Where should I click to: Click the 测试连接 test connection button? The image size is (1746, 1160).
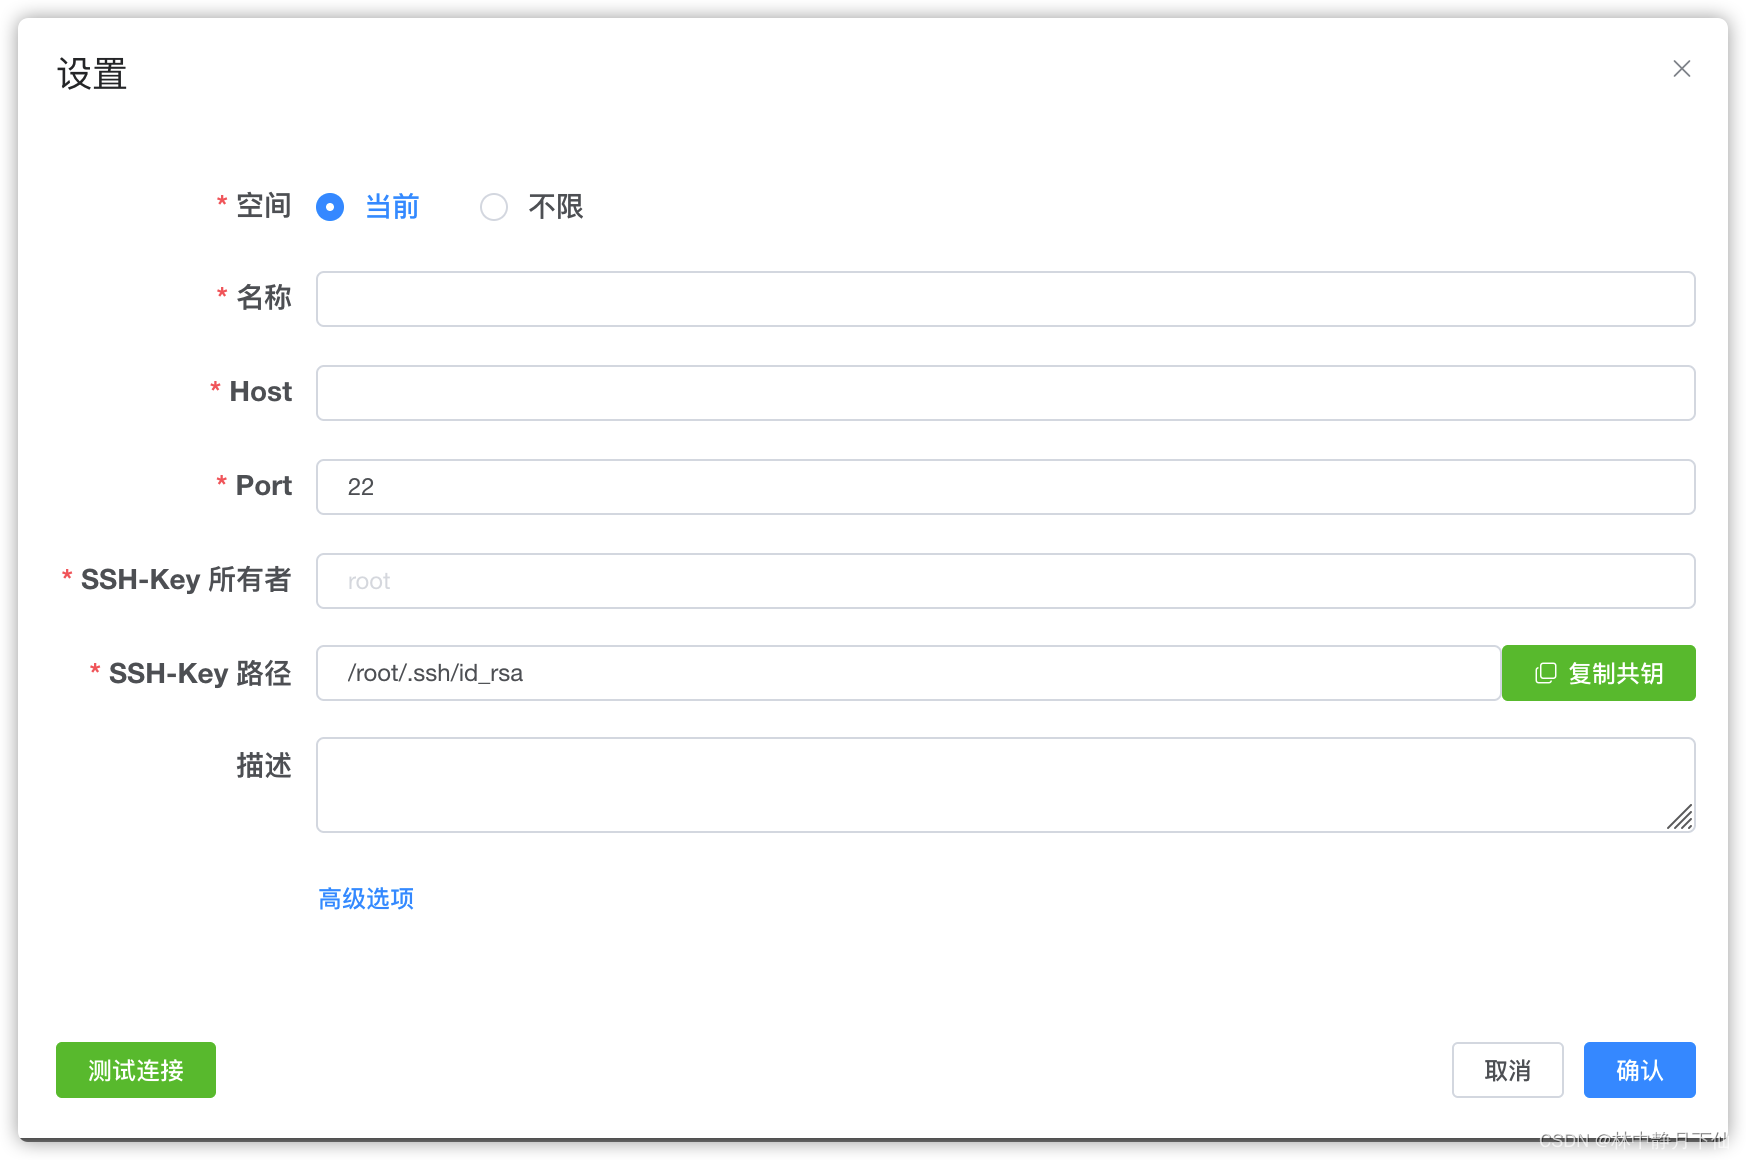coord(135,1070)
